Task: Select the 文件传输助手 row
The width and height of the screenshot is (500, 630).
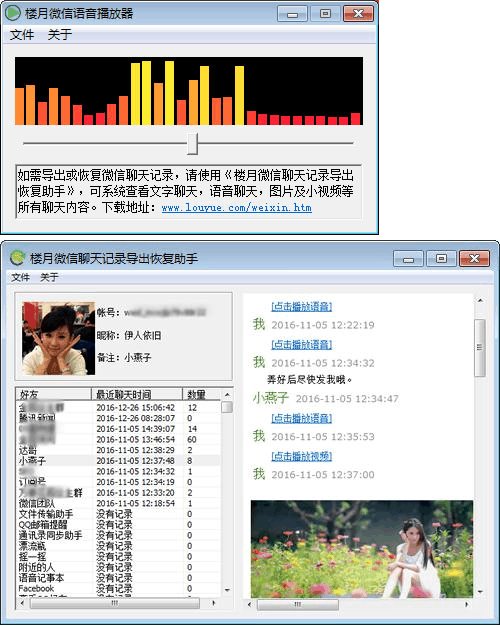Action: pos(118,514)
